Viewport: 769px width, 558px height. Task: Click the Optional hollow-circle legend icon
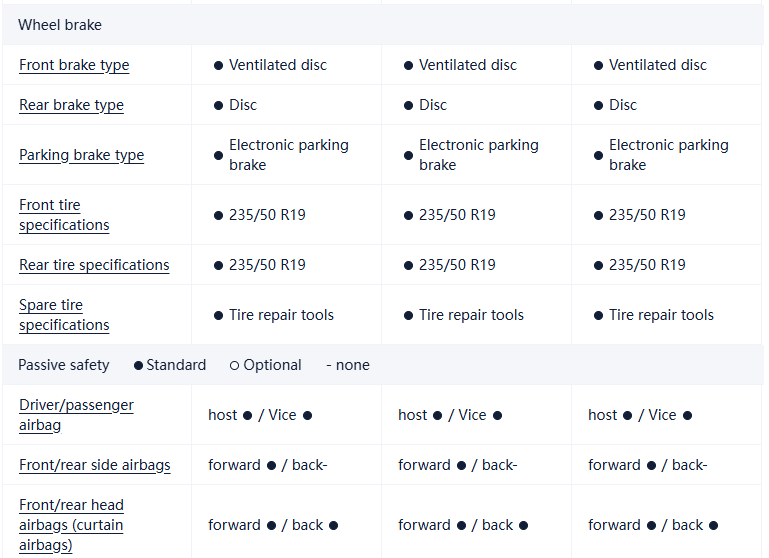(234, 366)
